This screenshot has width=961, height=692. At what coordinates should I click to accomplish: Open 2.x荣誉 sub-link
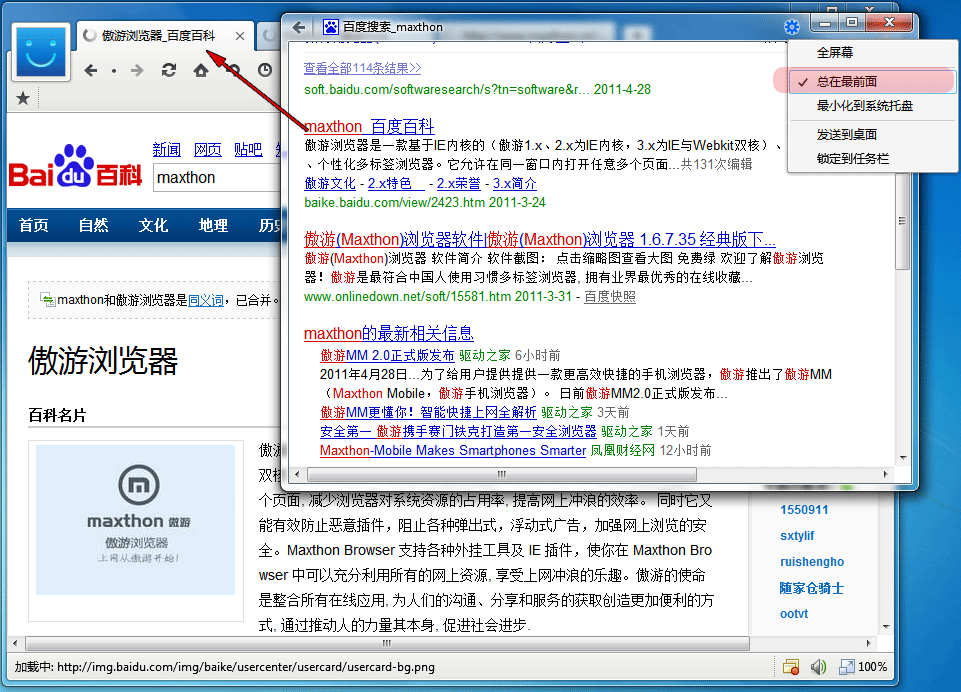point(459,183)
